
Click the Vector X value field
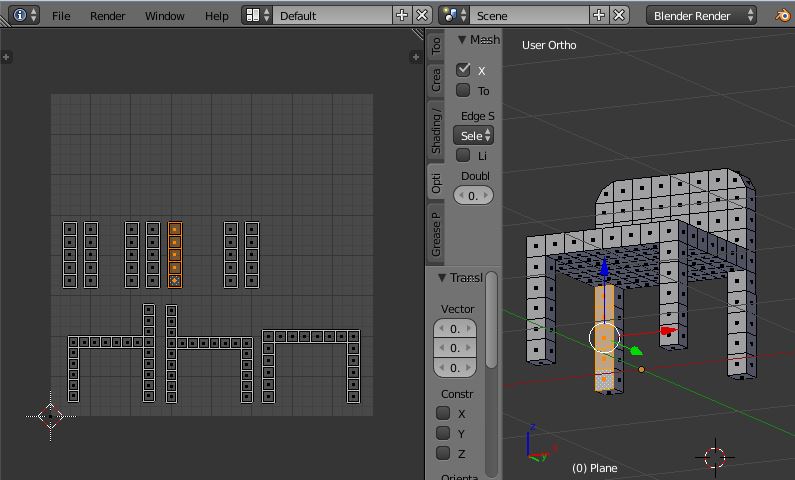455,329
